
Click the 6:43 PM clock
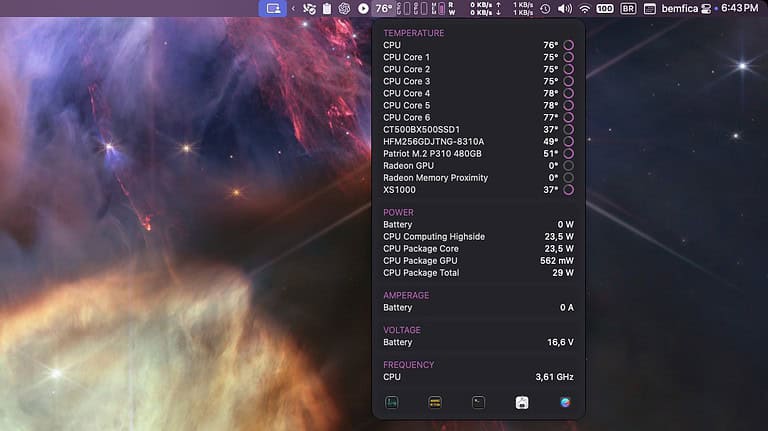(x=739, y=8)
